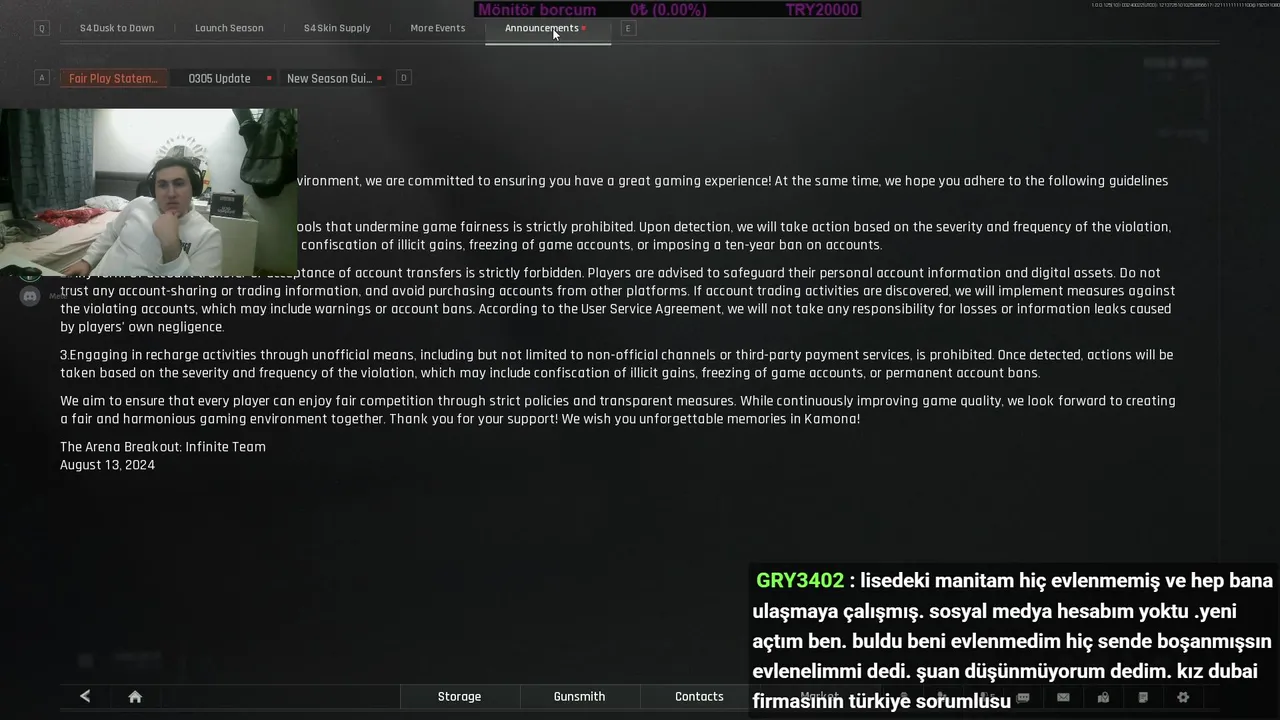Screen dimensions: 1280x720
Task: Open the Fair Play Statement announcement
Action: (113, 78)
